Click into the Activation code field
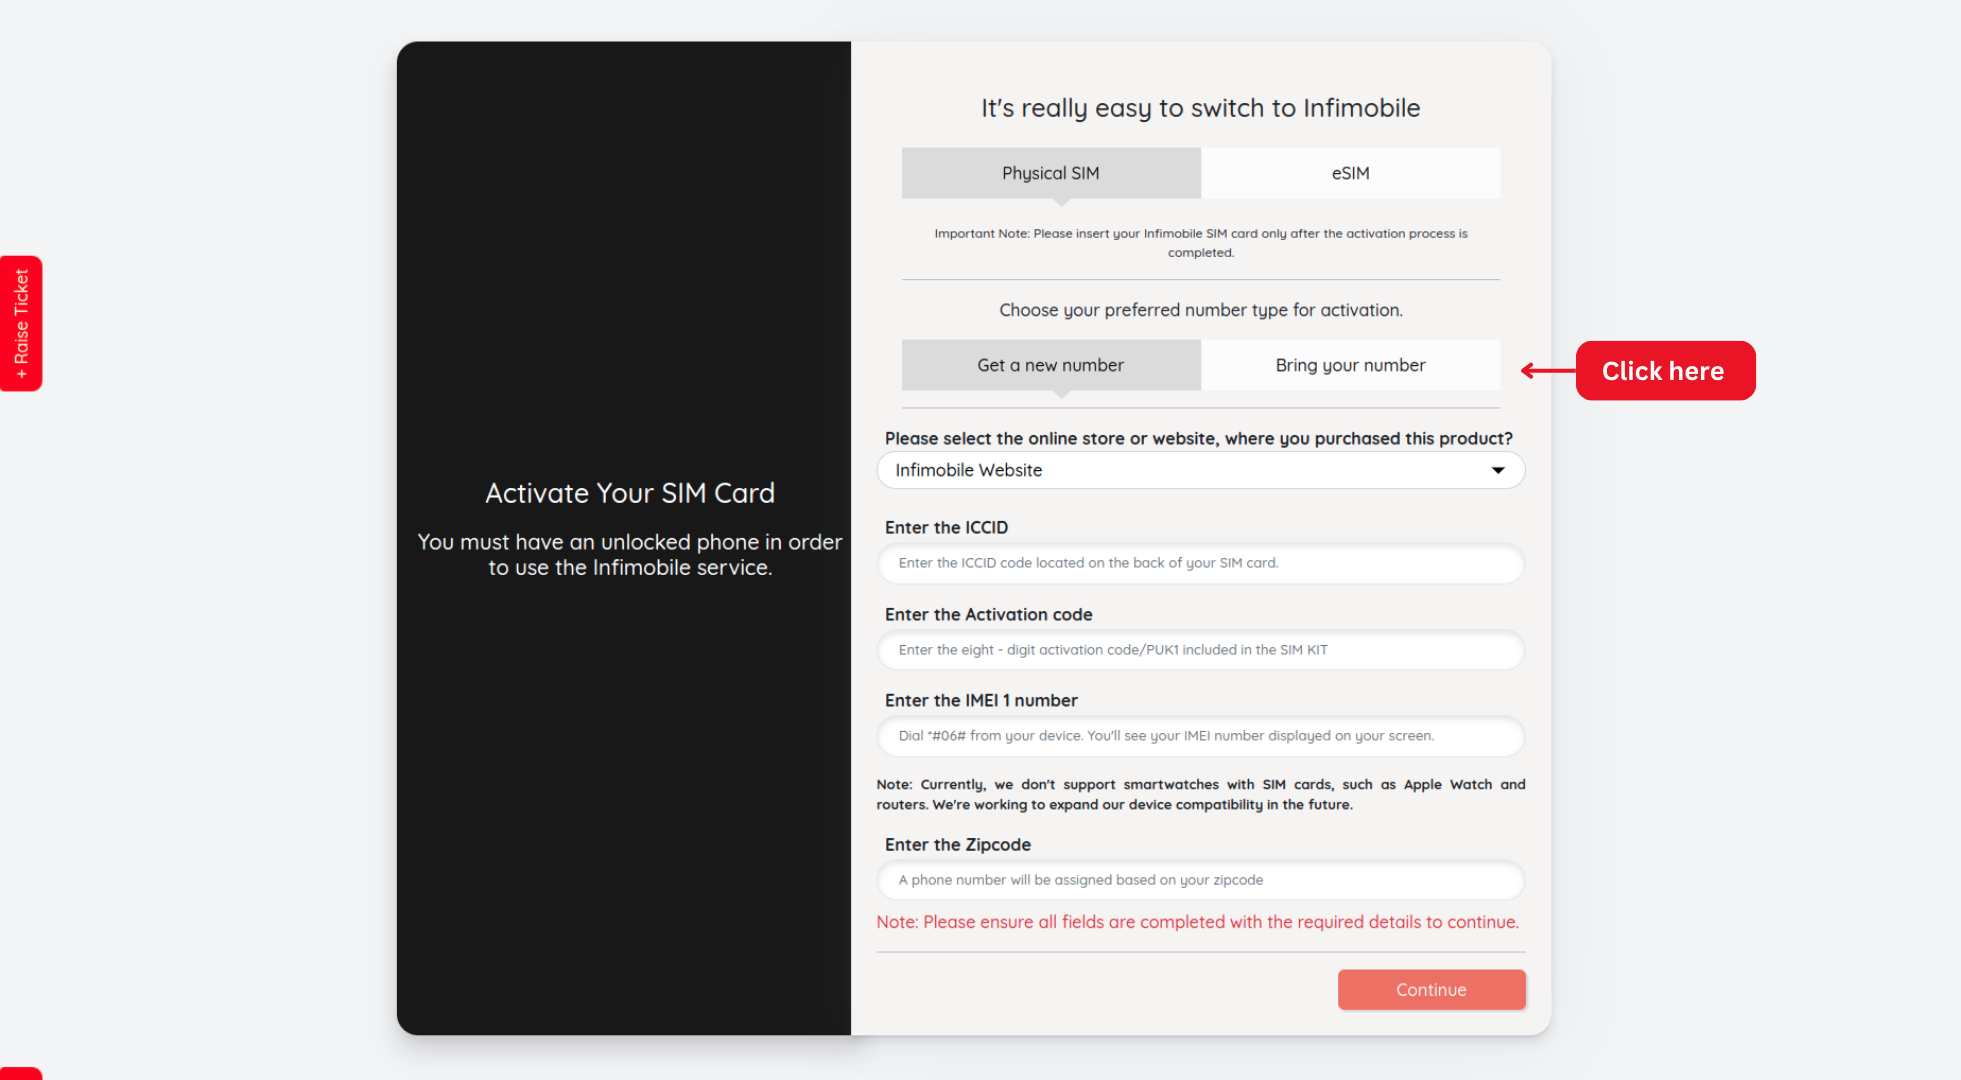This screenshot has width=1961, height=1080. click(x=1200, y=650)
